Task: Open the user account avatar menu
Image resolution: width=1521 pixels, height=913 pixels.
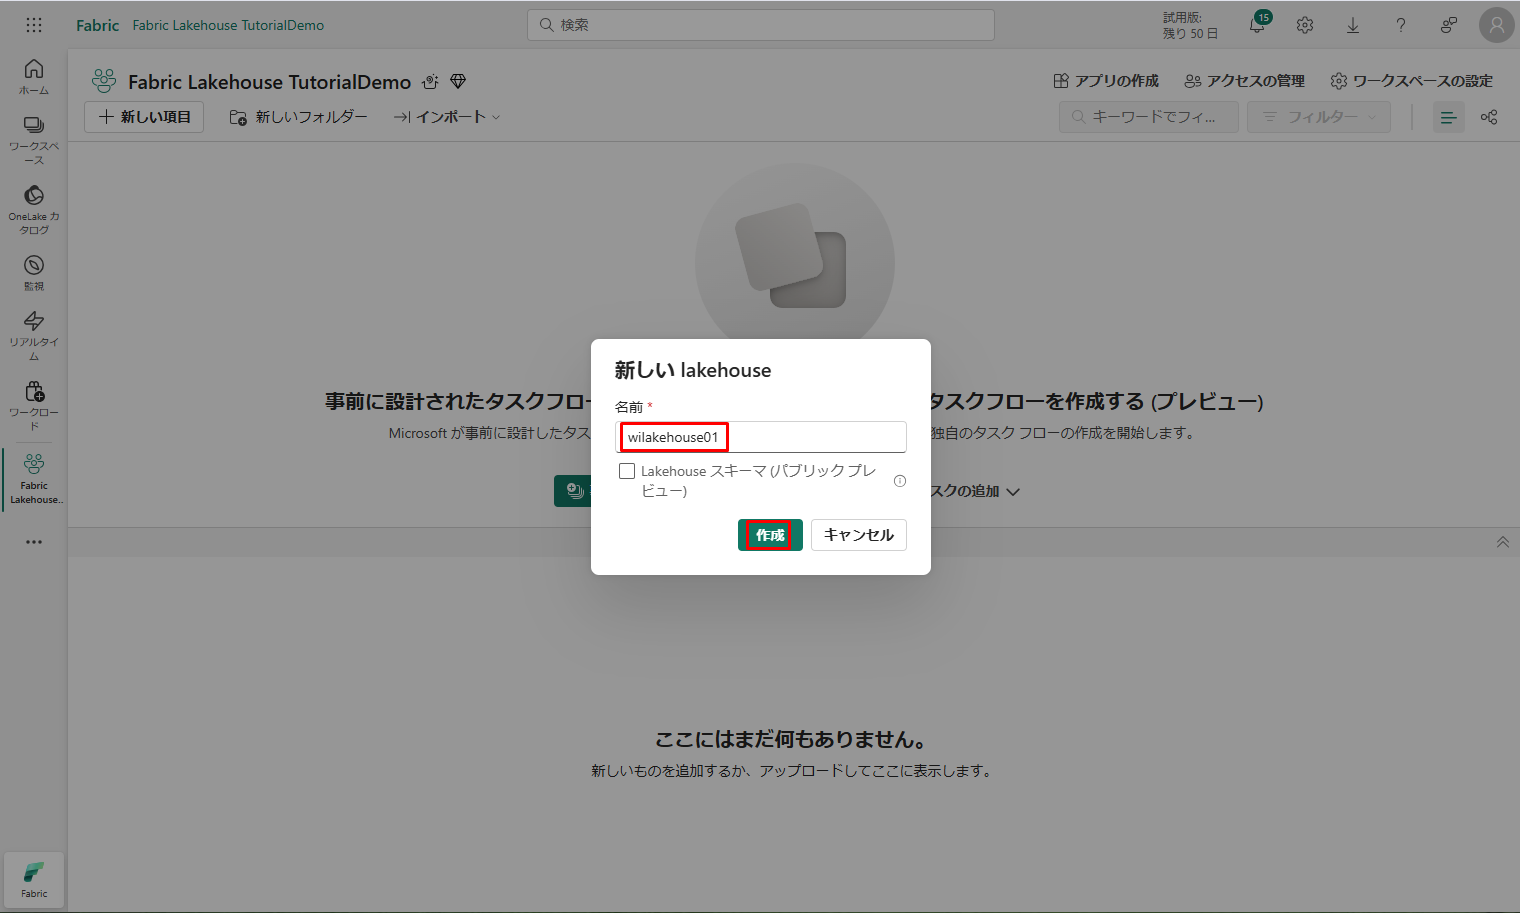Action: (1497, 25)
